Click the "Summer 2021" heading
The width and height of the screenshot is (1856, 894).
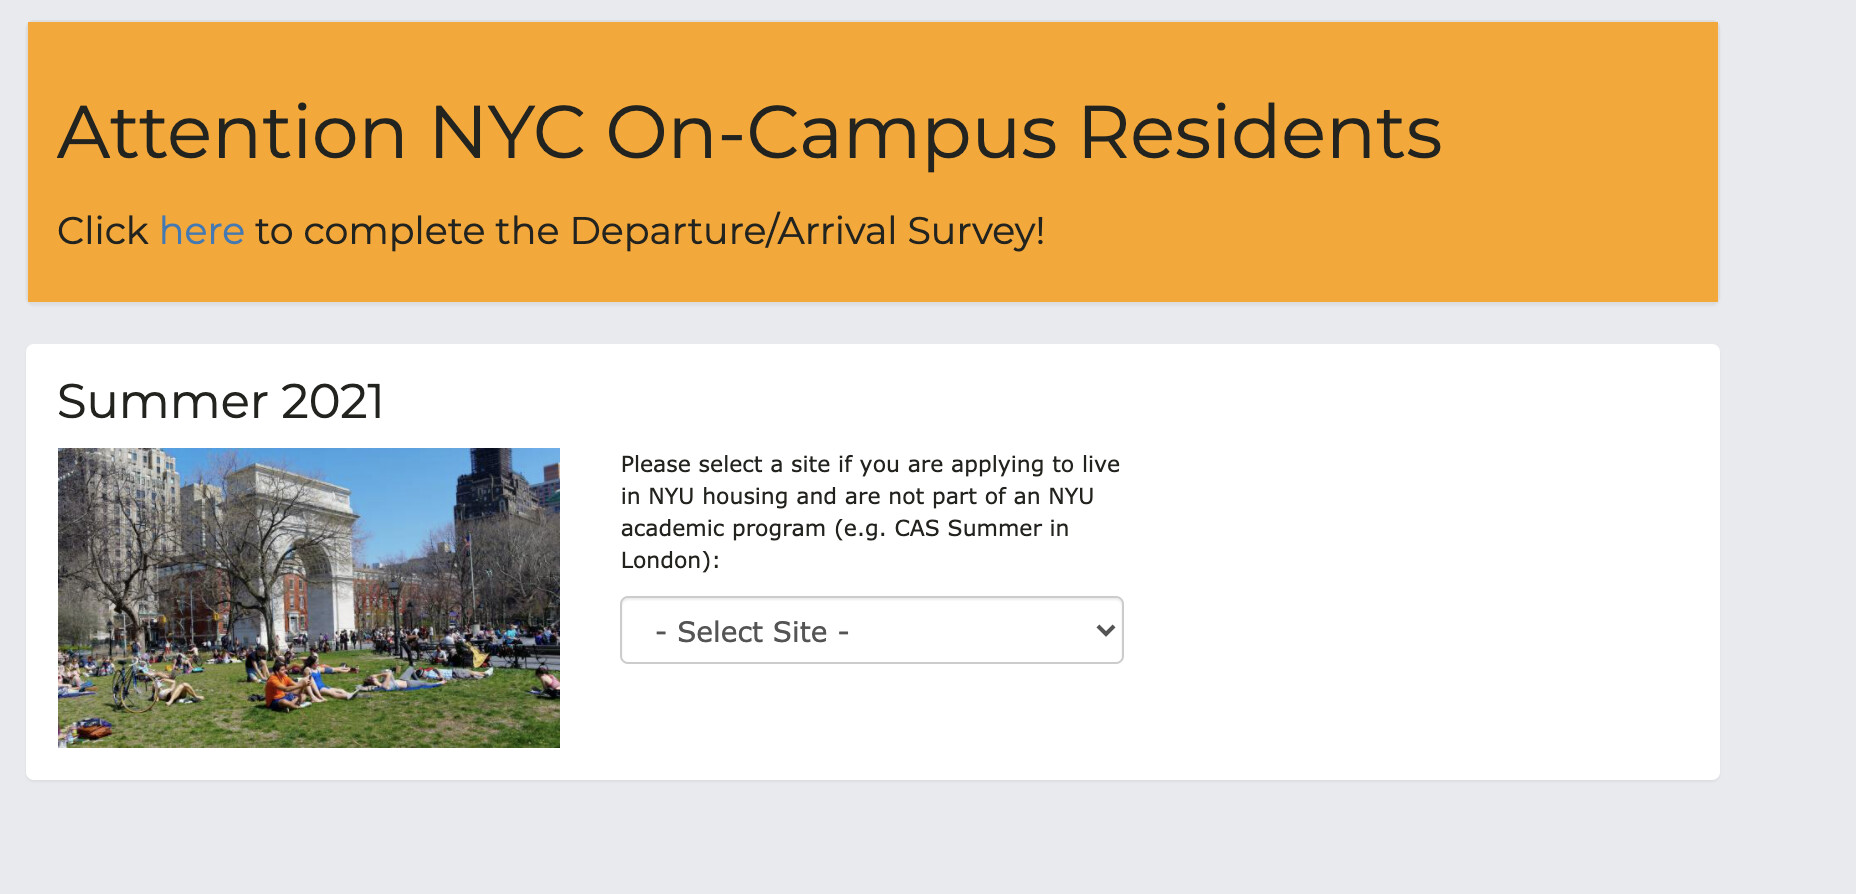click(220, 402)
